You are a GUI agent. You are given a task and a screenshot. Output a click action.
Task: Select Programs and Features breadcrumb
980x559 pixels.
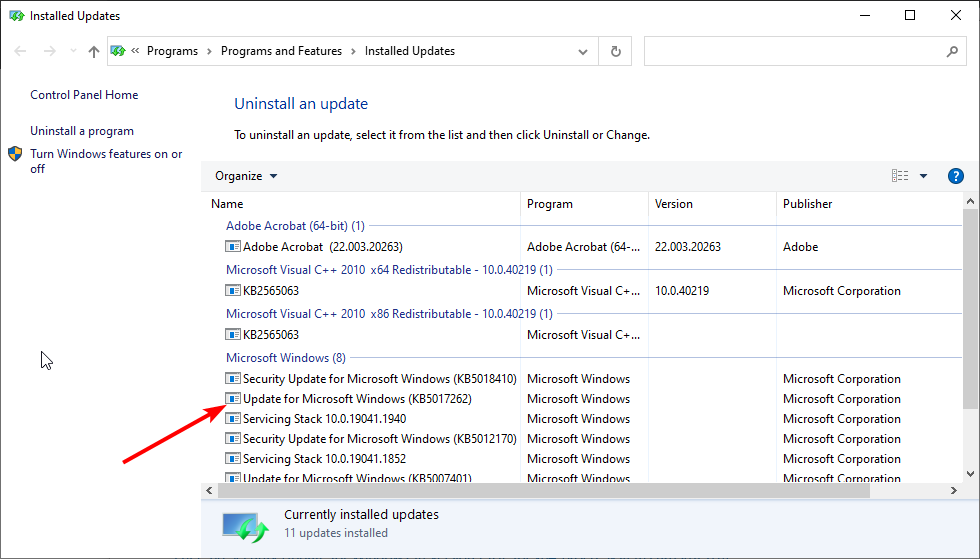[x=281, y=51]
